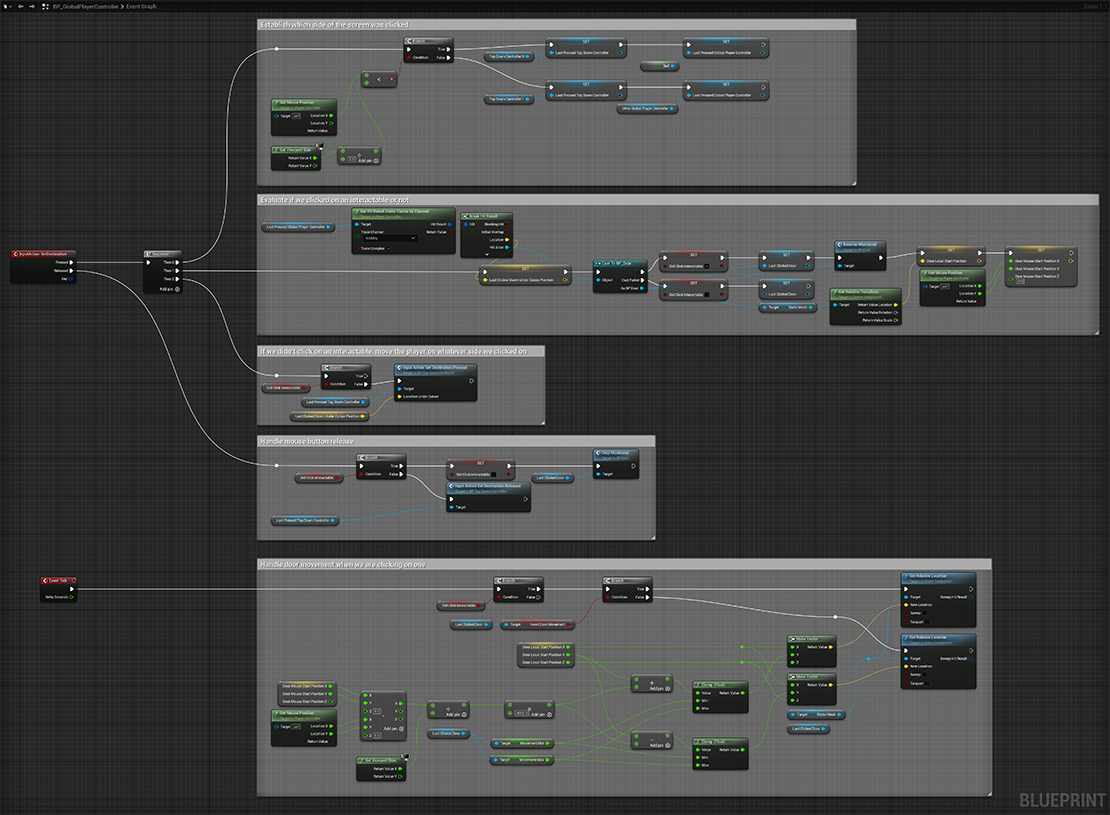Select the Self reference node

[x=660, y=66]
